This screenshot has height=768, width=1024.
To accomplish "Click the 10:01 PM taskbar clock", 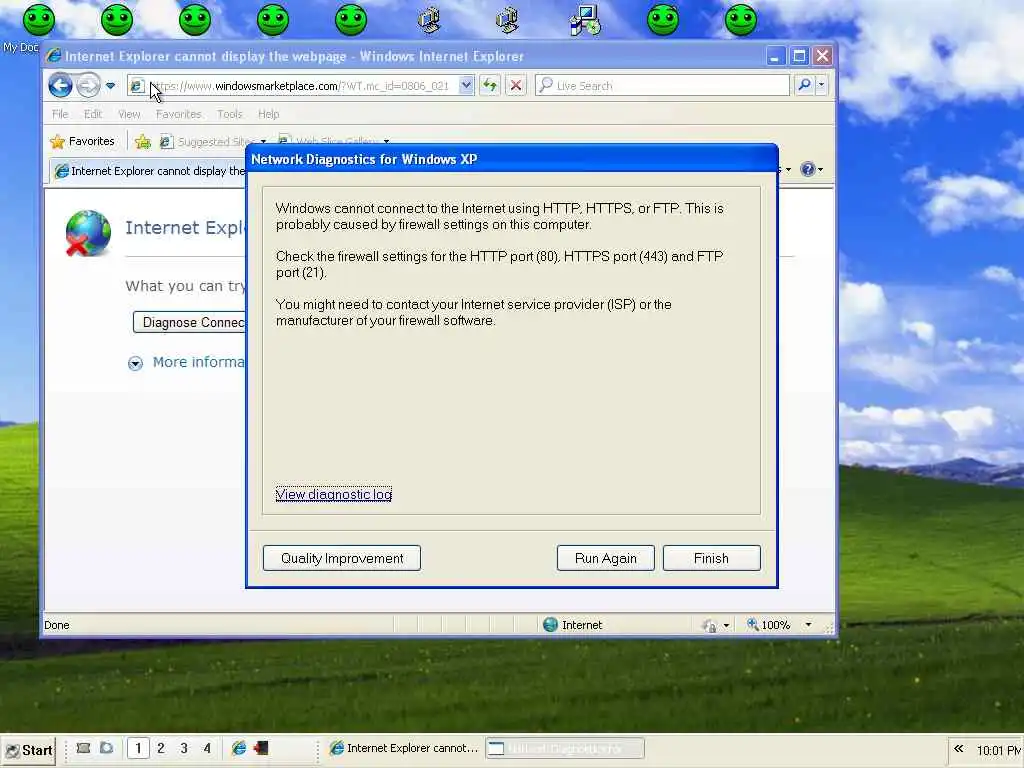I will click(x=999, y=751).
